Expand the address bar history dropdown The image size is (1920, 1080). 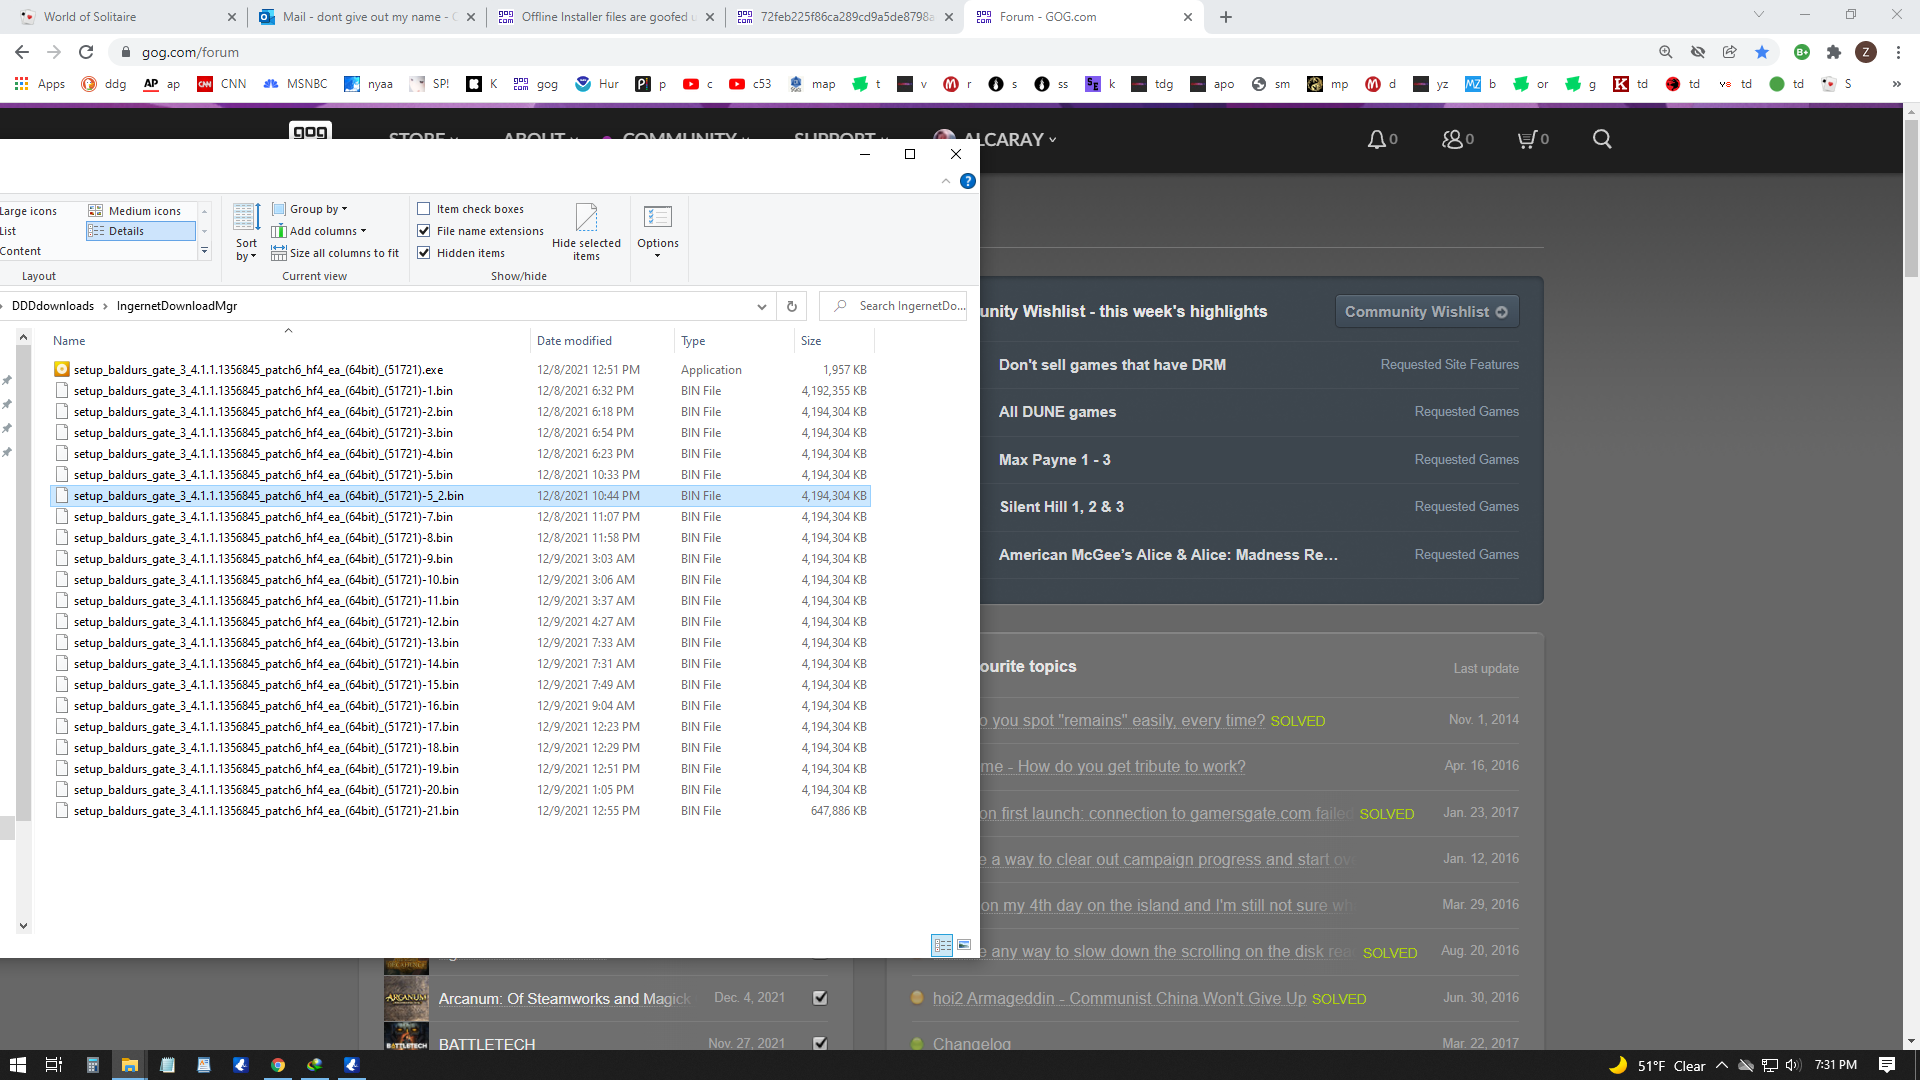click(x=762, y=306)
